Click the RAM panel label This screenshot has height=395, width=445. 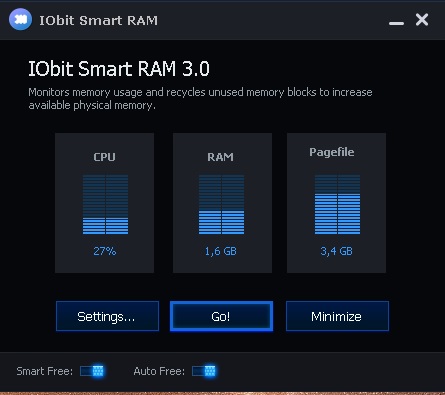coord(220,157)
